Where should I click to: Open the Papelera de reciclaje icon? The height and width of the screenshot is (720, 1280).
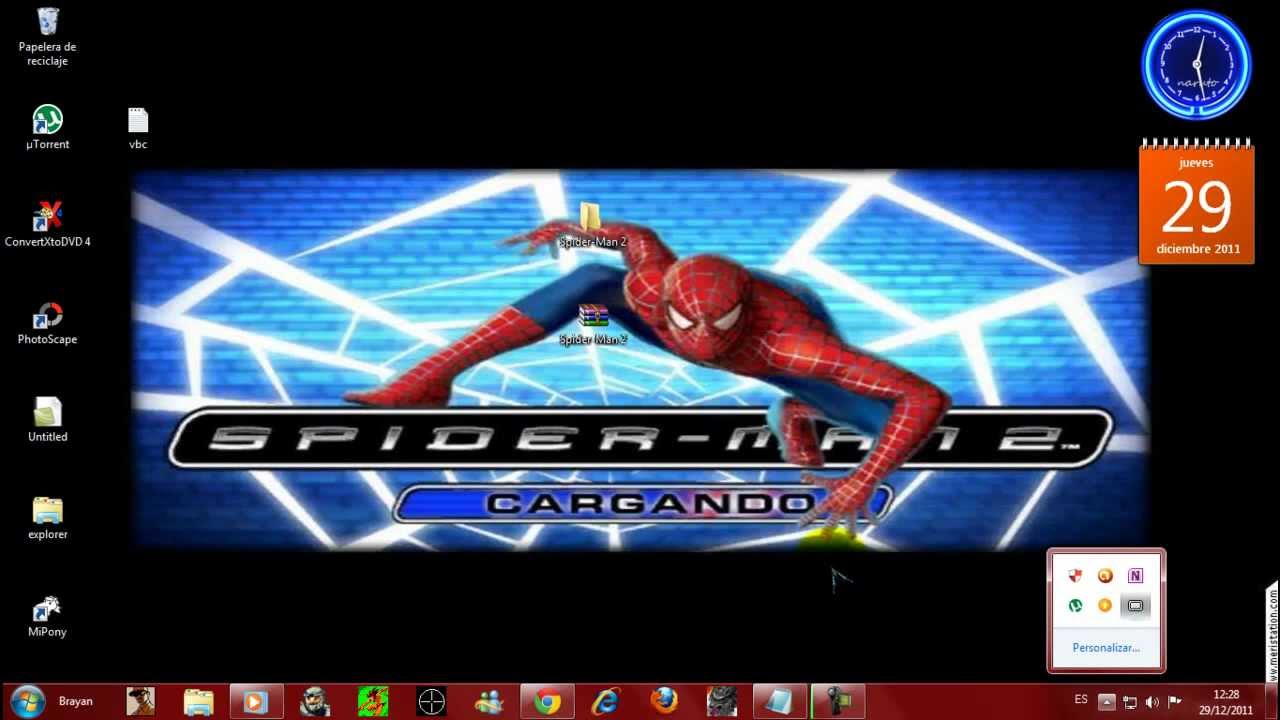[x=47, y=36]
